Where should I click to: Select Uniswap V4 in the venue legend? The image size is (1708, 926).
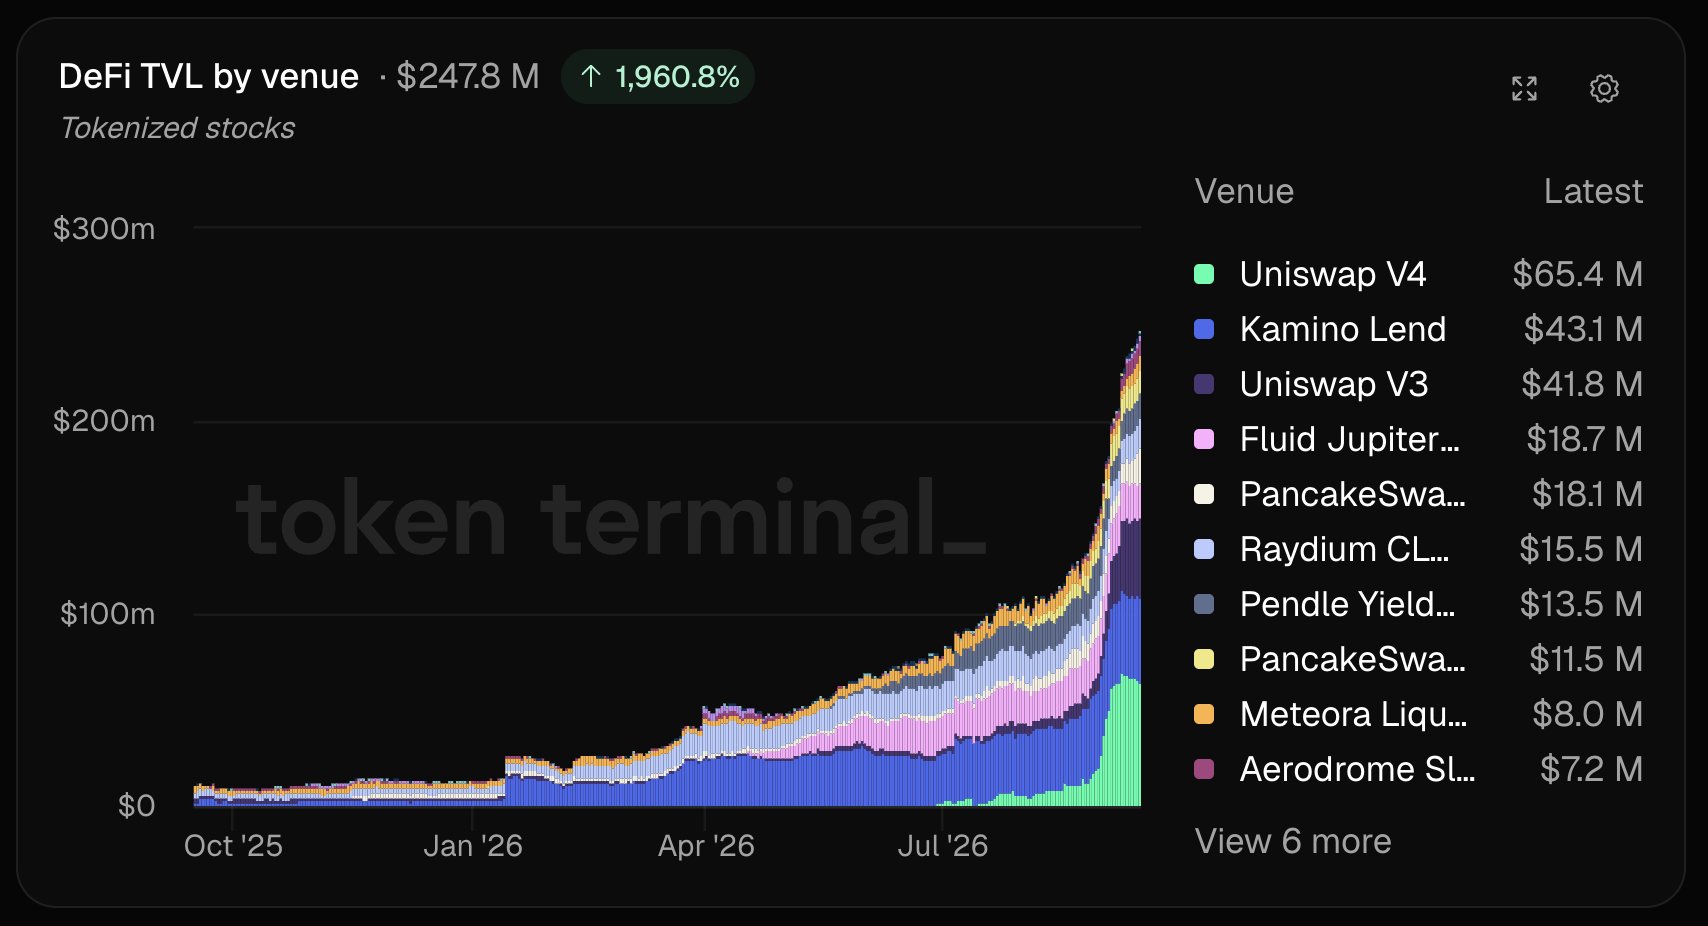pos(1333,274)
